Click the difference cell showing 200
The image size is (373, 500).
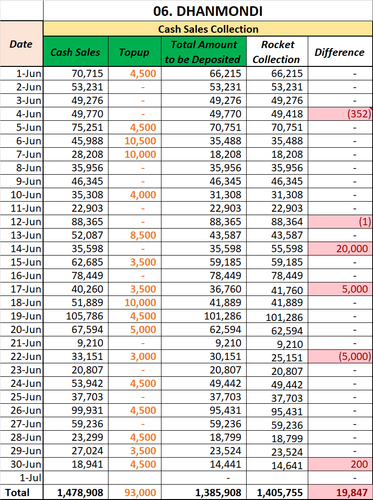340,464
